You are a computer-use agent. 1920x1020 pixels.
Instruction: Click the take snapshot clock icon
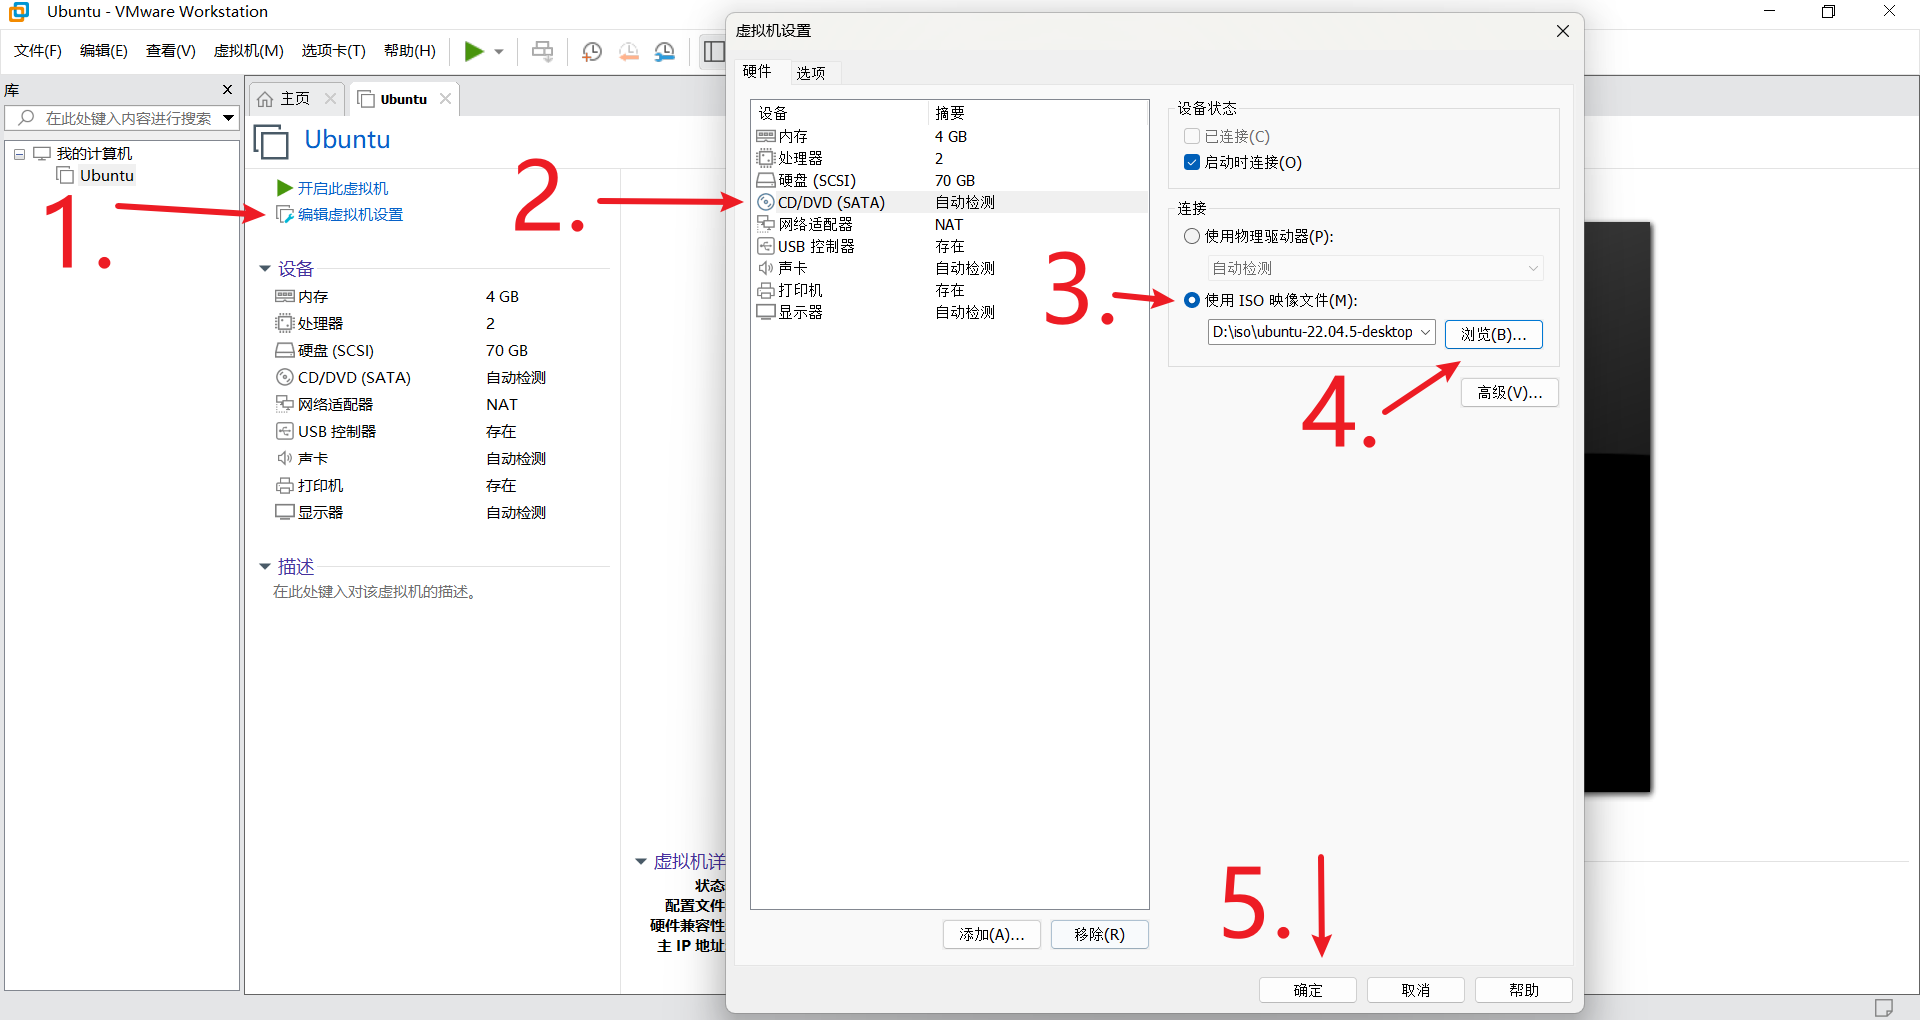point(592,51)
